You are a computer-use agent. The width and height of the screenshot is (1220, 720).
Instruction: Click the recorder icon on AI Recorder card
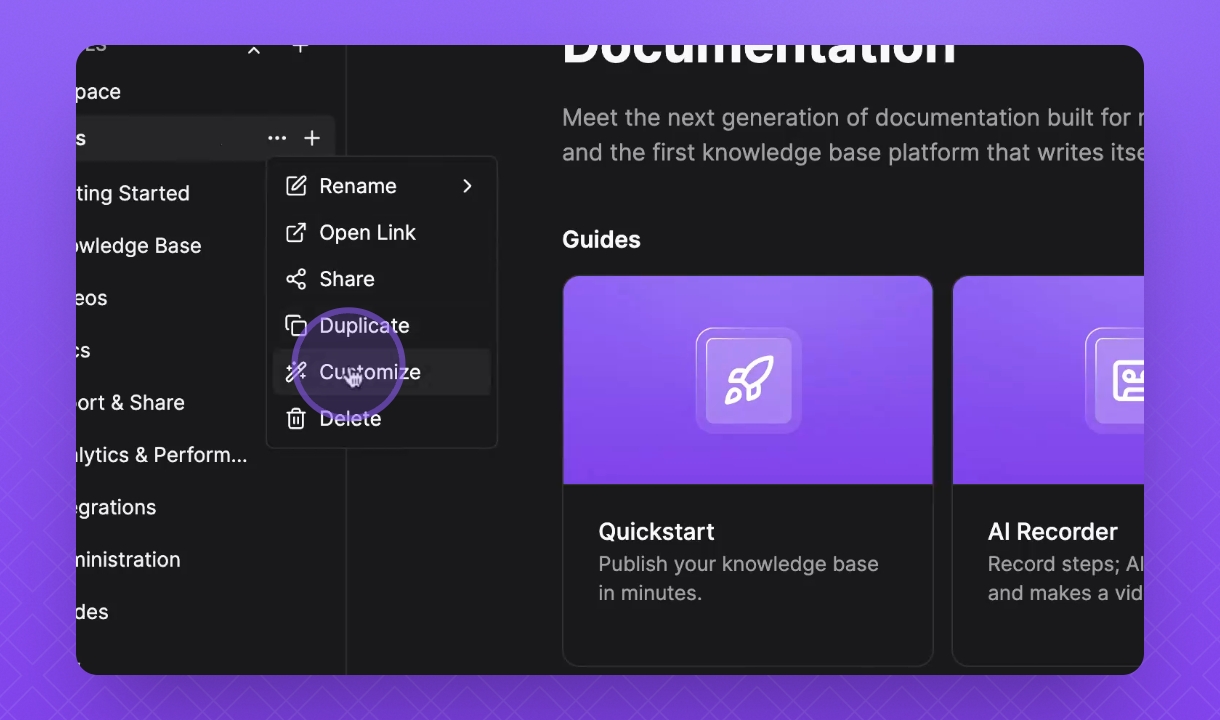(1128, 381)
